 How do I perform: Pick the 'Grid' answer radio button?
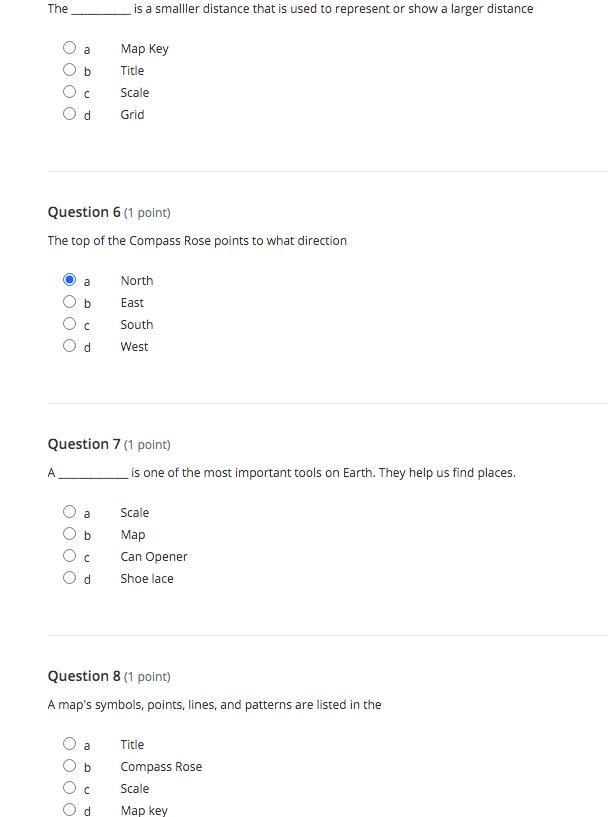70,114
